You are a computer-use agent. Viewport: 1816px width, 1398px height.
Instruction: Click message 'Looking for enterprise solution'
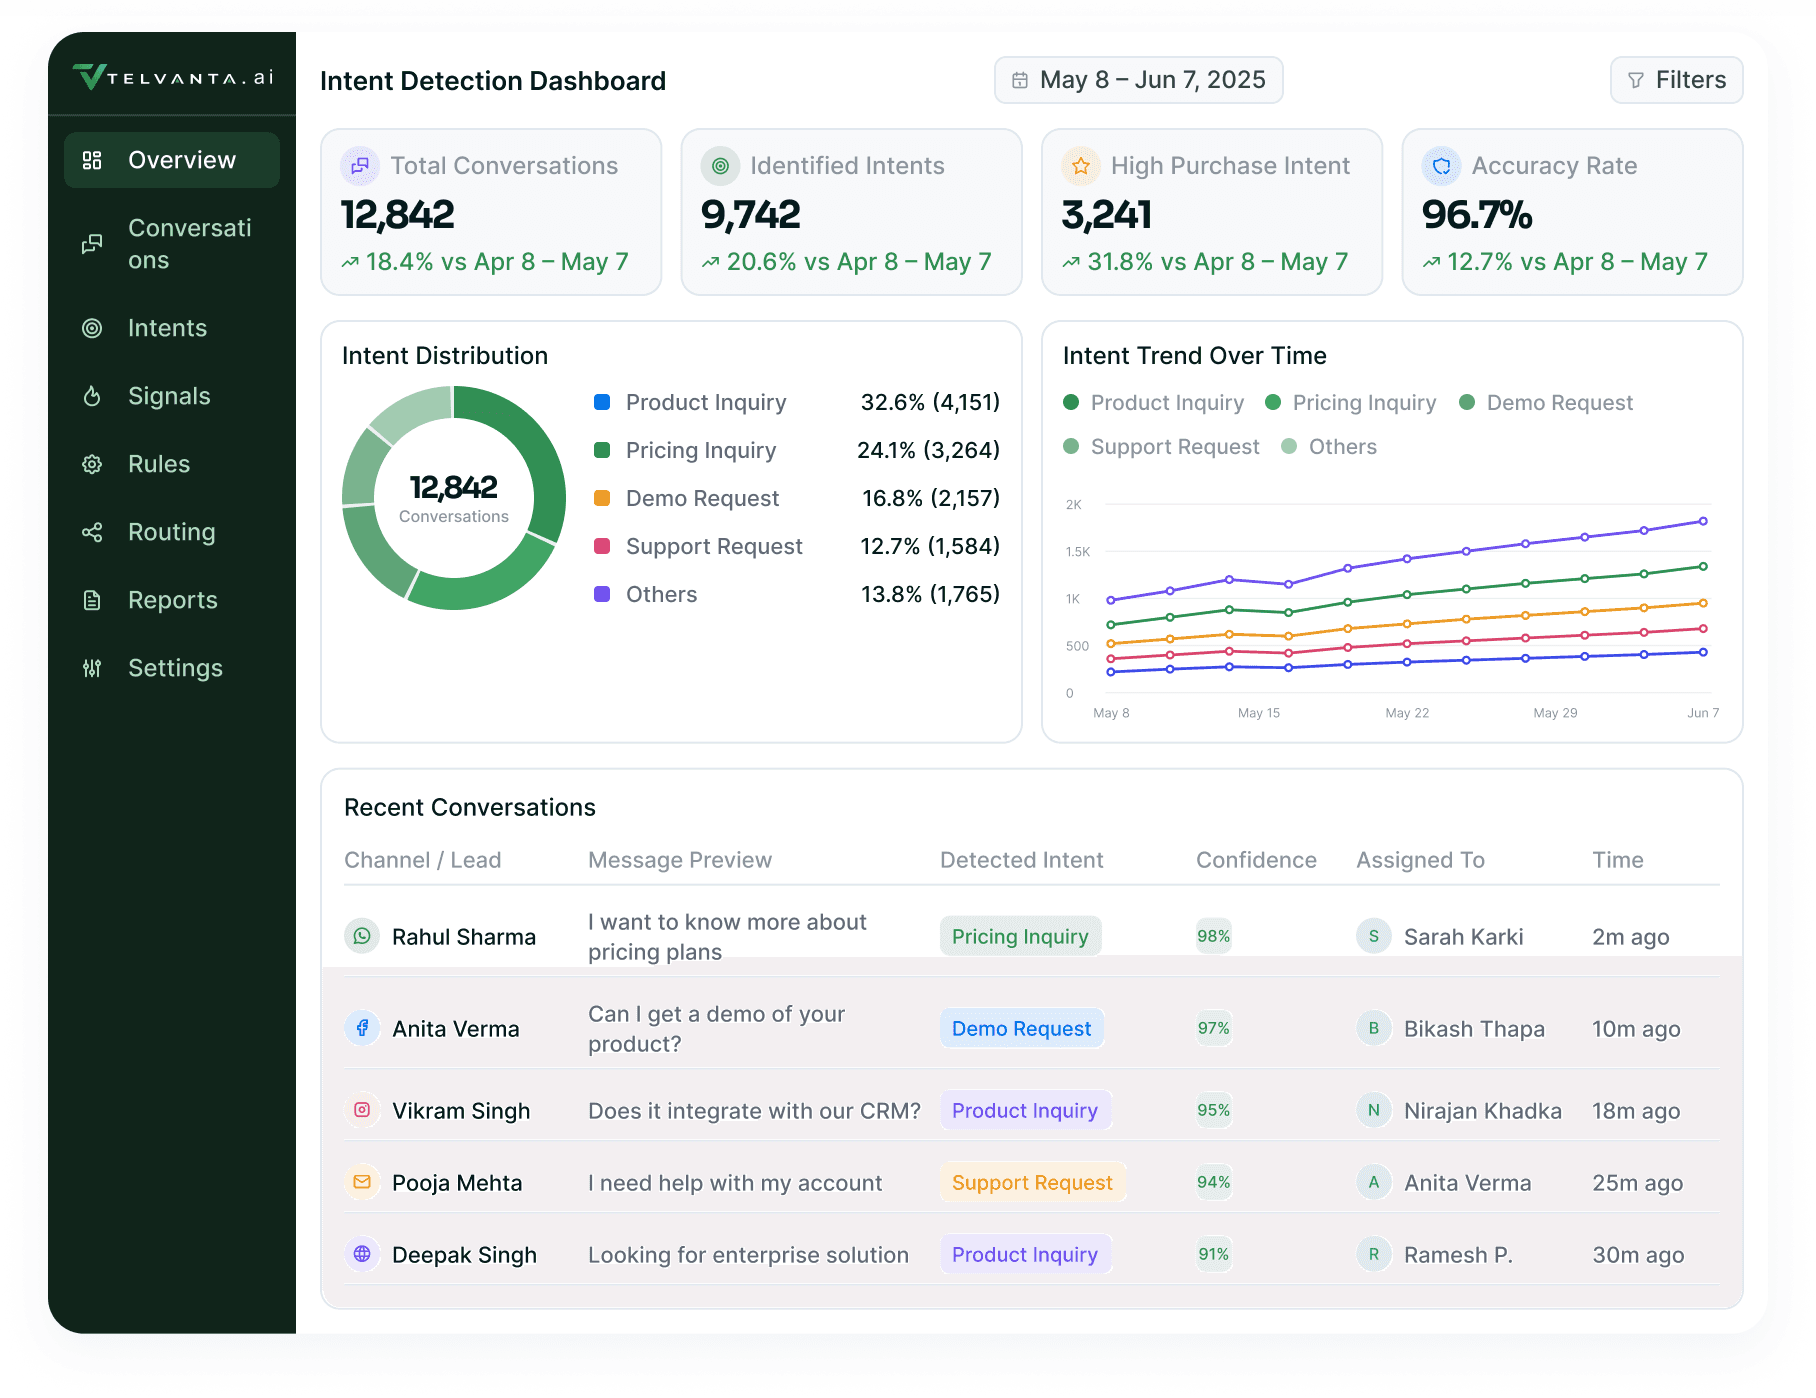coord(748,1255)
